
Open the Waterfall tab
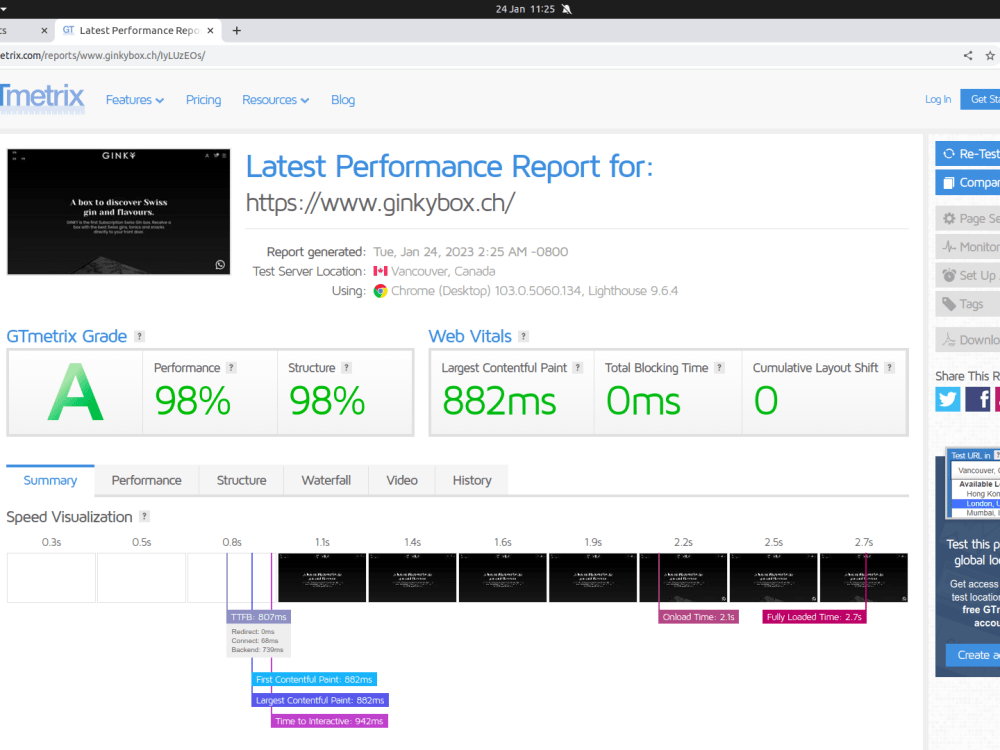[326, 480]
